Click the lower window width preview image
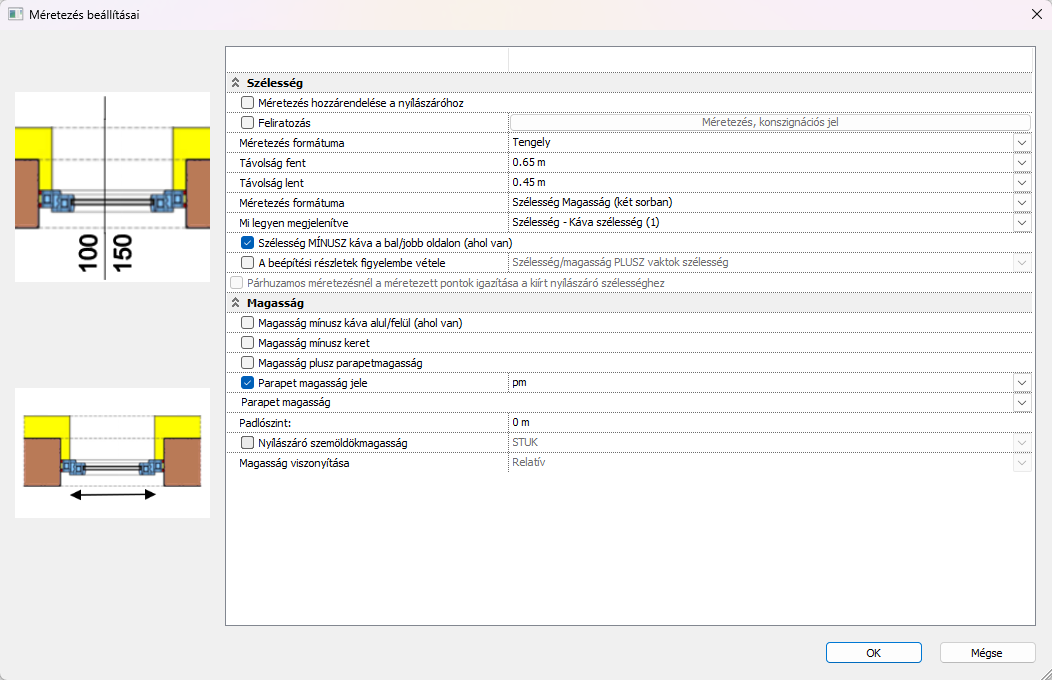This screenshot has width=1052, height=680. click(112, 453)
